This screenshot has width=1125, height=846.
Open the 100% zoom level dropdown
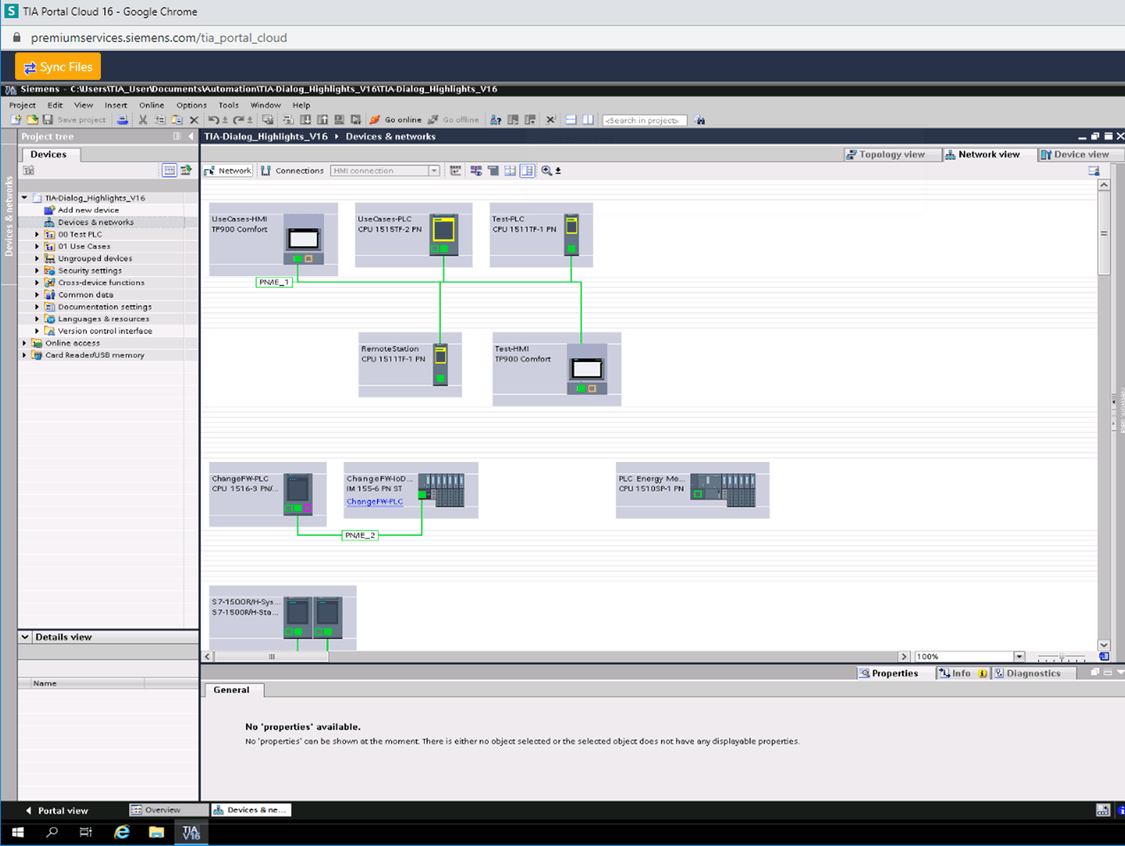pyautogui.click(x=1019, y=657)
